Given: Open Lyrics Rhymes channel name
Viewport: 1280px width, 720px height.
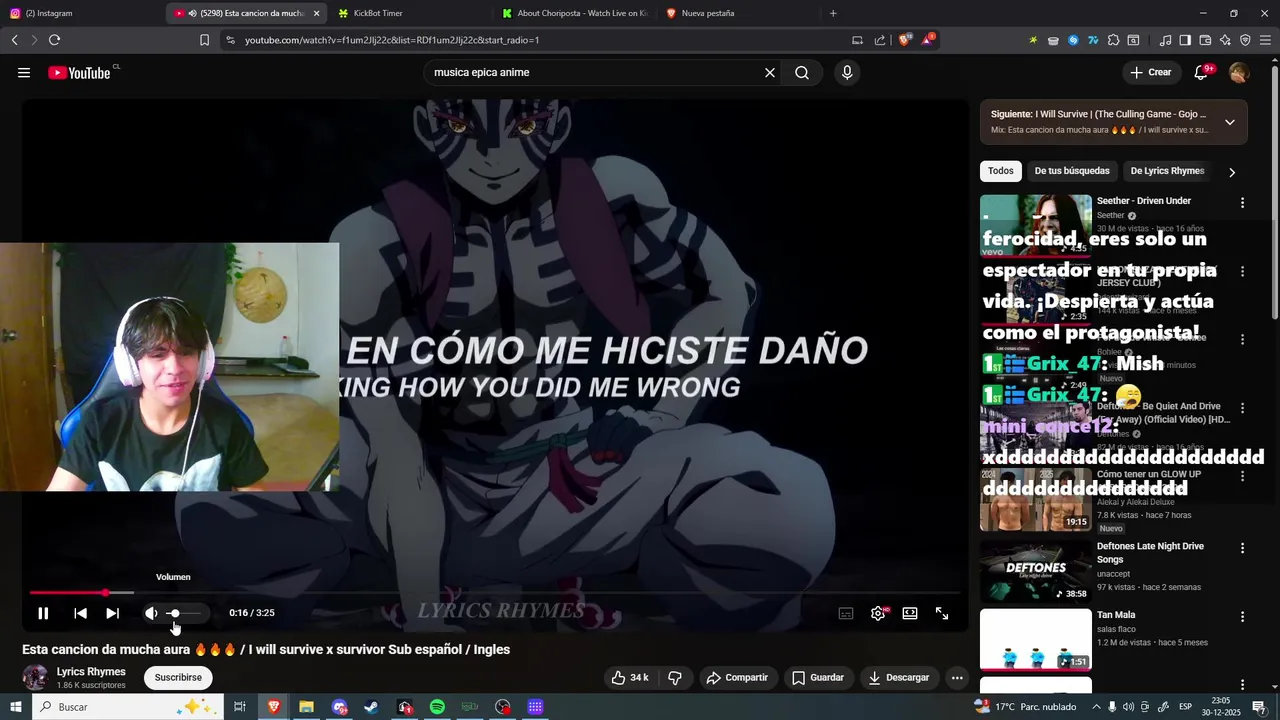Looking at the screenshot, I should 91,672.
